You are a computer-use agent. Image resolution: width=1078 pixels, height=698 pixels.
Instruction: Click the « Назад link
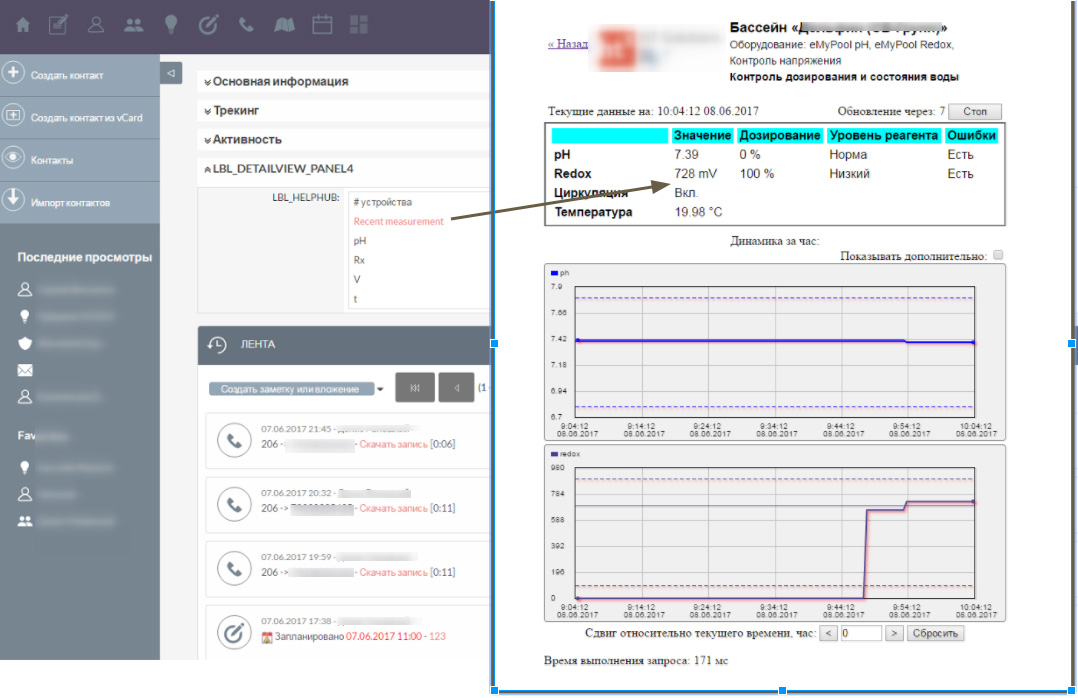click(568, 44)
